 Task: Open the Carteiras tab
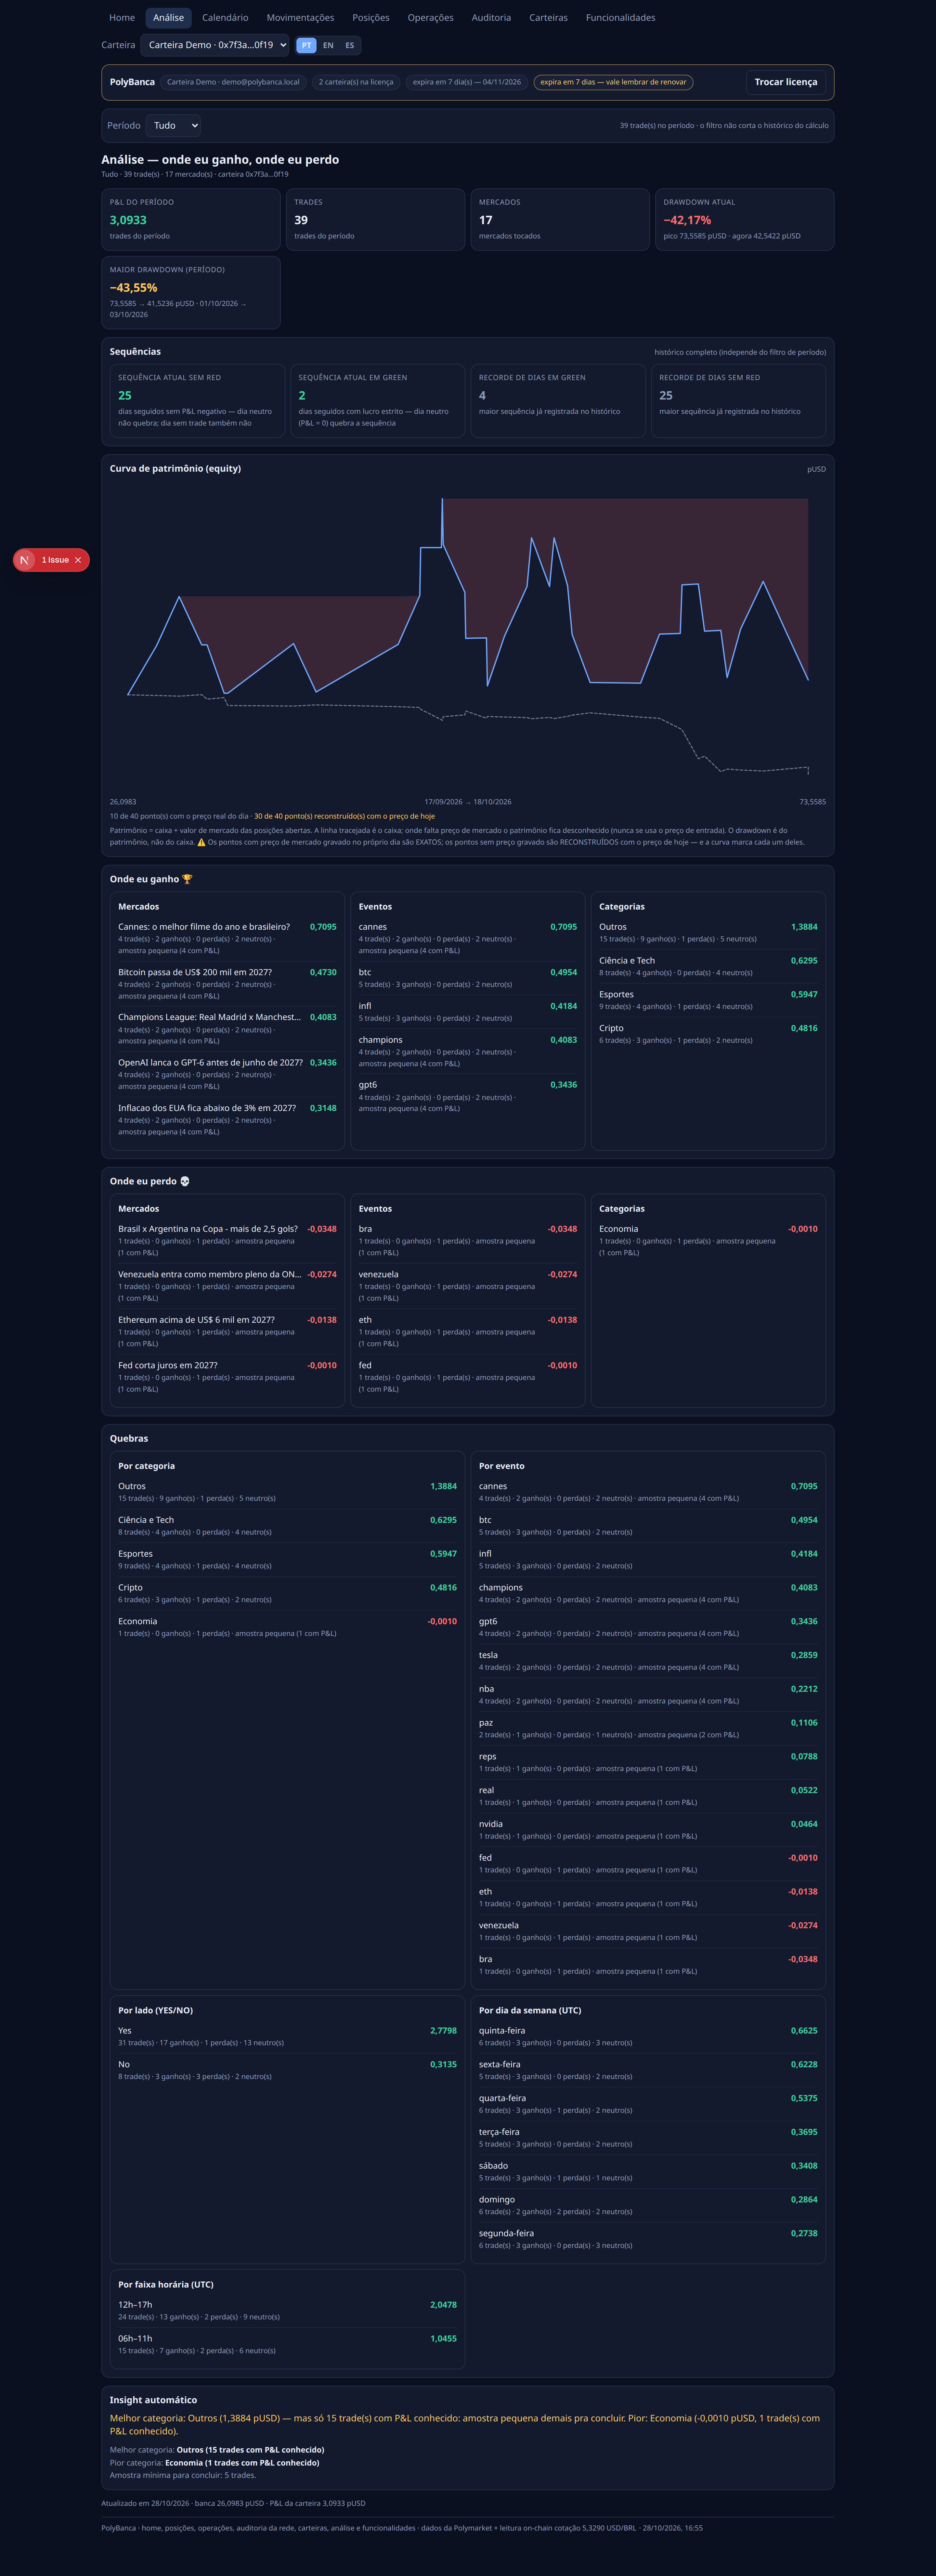(x=548, y=18)
